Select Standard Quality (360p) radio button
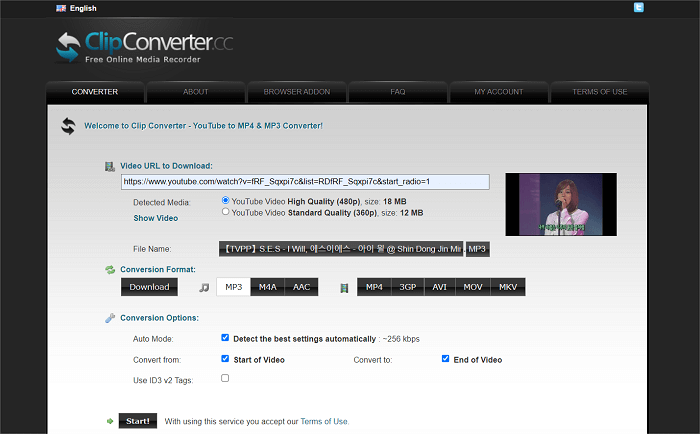Viewport: 700px width, 434px height. click(x=225, y=212)
